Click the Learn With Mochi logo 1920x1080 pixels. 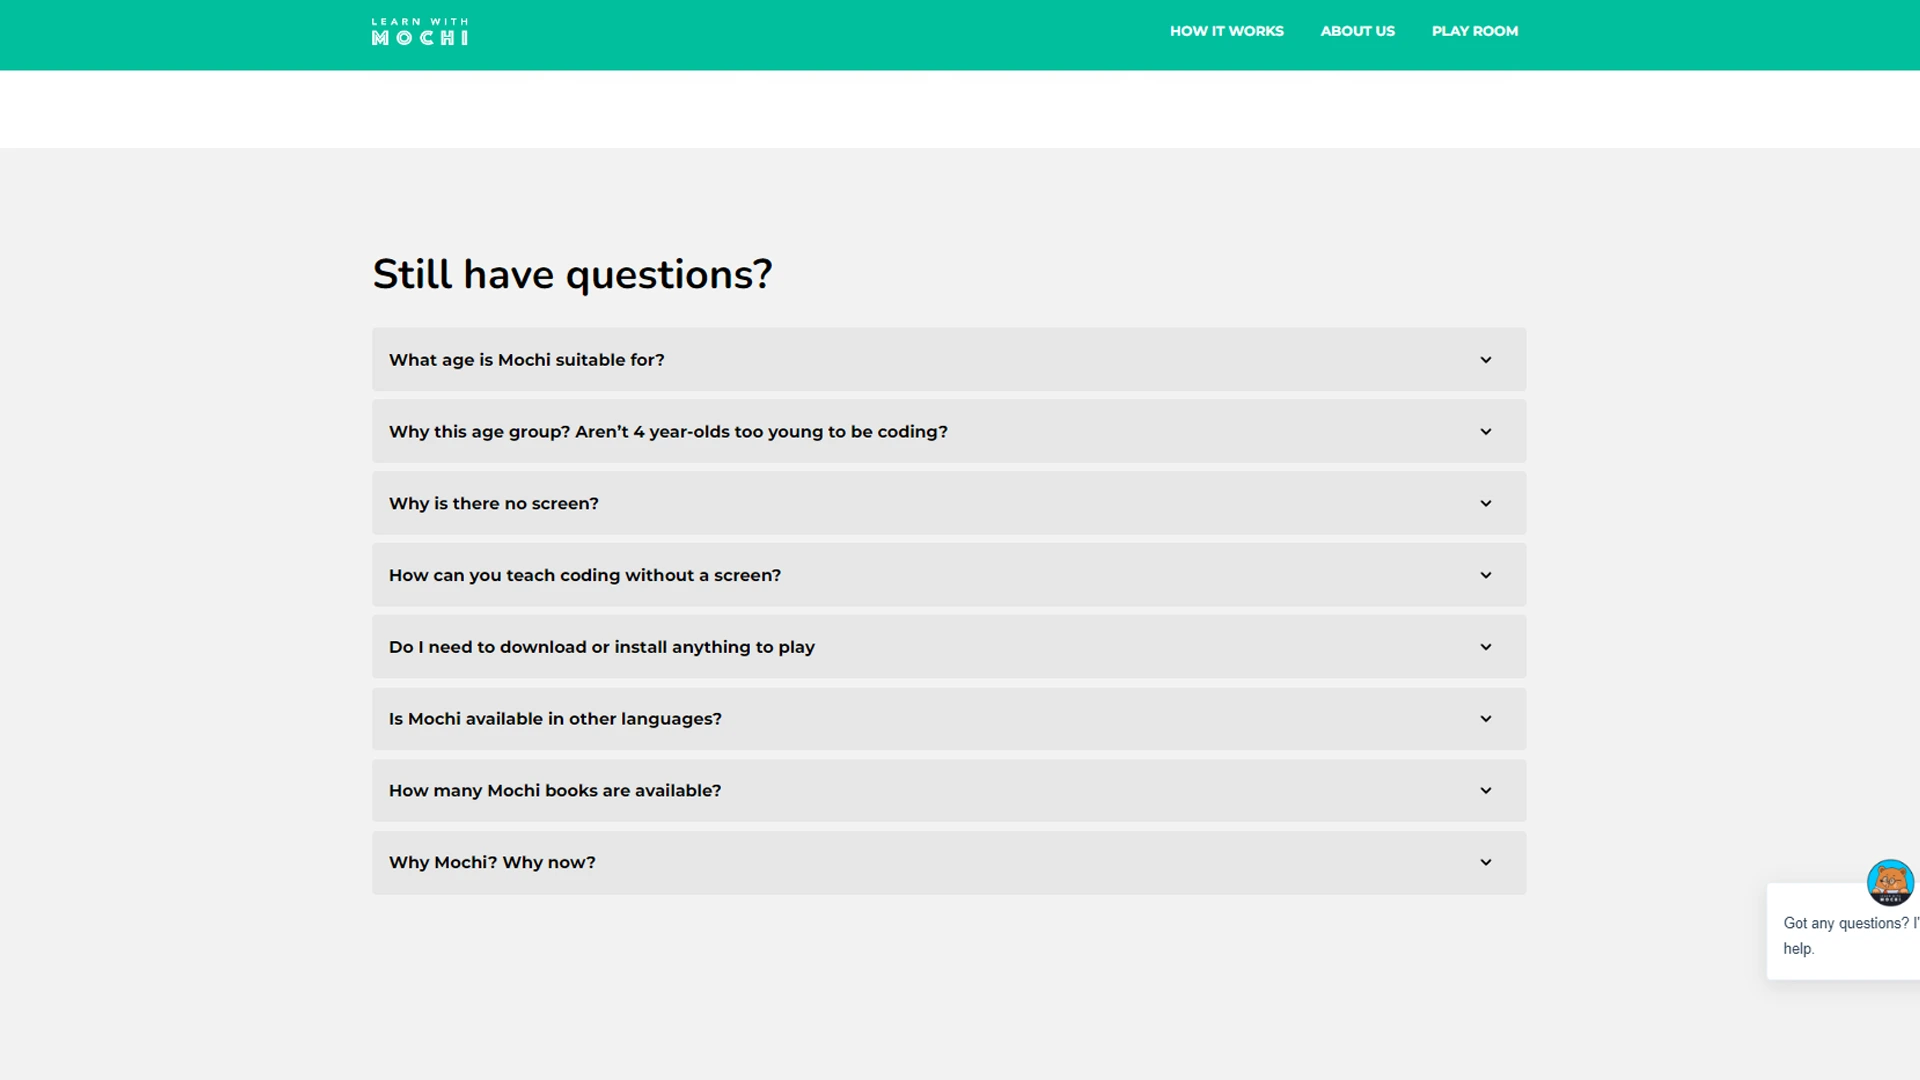coord(419,32)
